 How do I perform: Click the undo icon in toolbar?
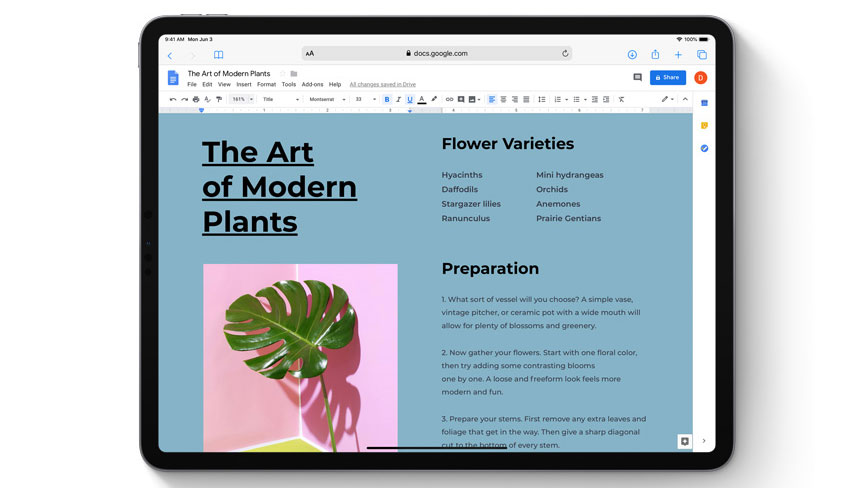173,99
